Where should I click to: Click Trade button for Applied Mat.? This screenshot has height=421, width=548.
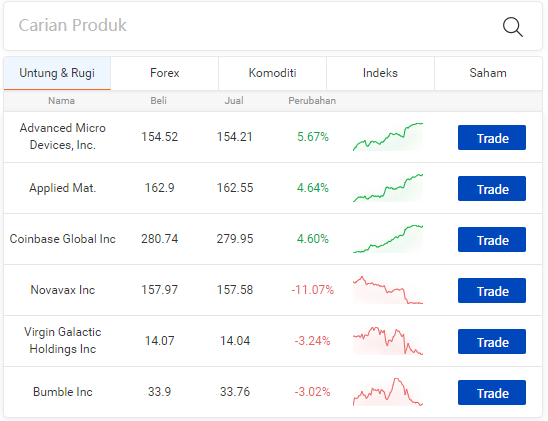coord(492,189)
